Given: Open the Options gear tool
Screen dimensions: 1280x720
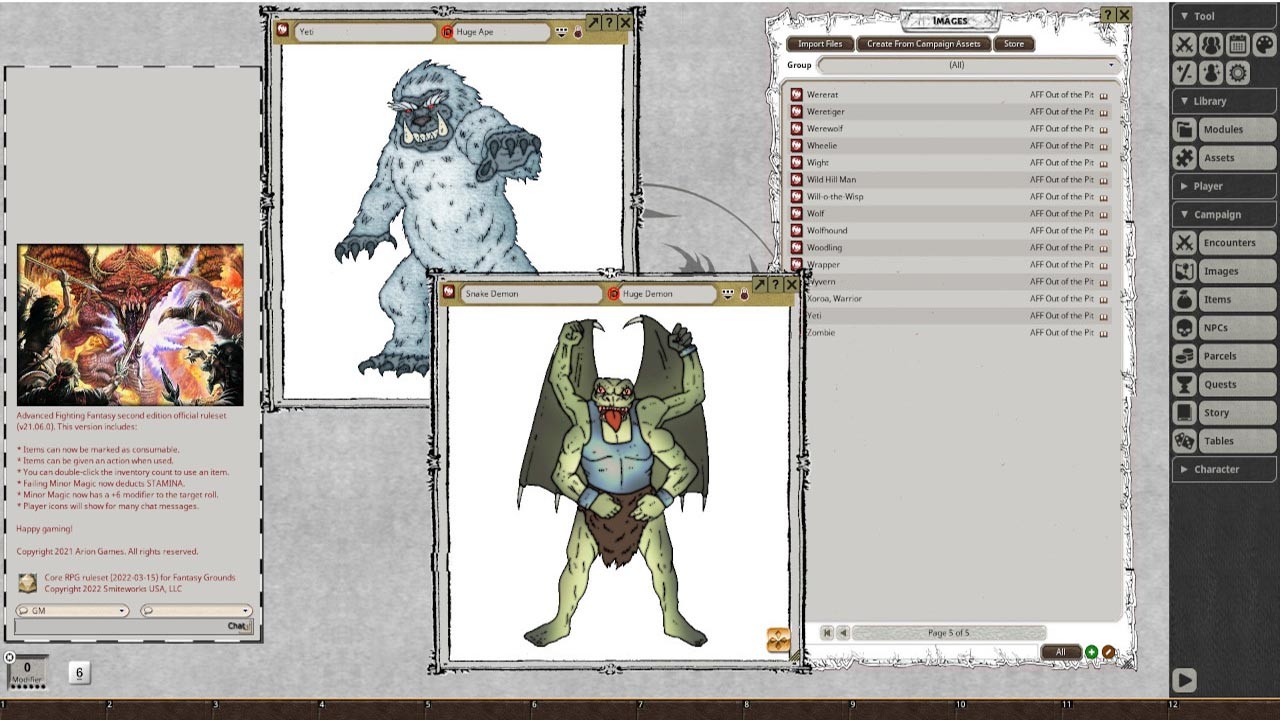Looking at the screenshot, I should click(x=1238, y=72).
